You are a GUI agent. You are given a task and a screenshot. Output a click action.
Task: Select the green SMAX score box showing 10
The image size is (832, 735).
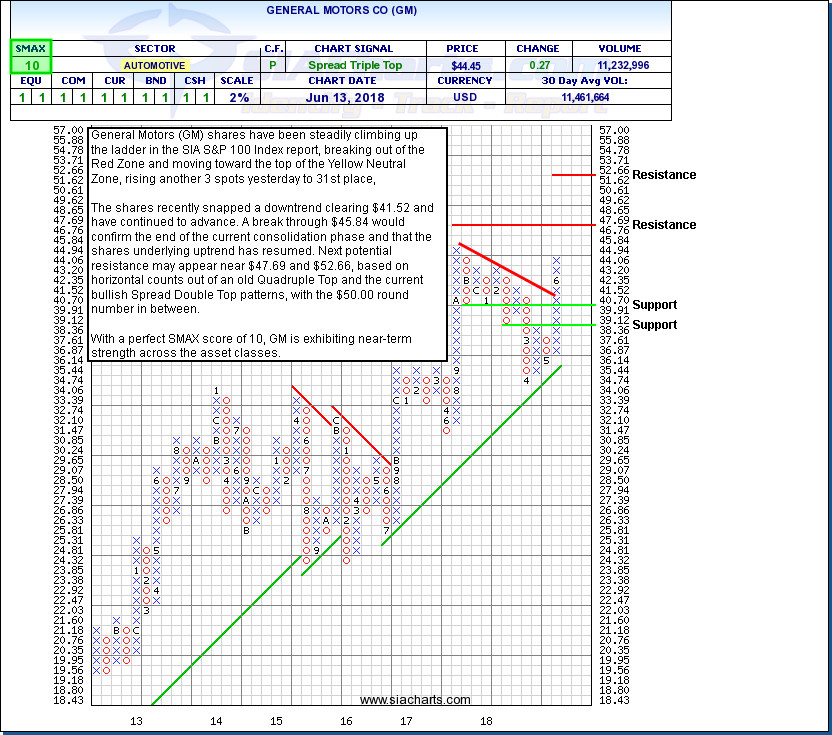(x=30, y=64)
